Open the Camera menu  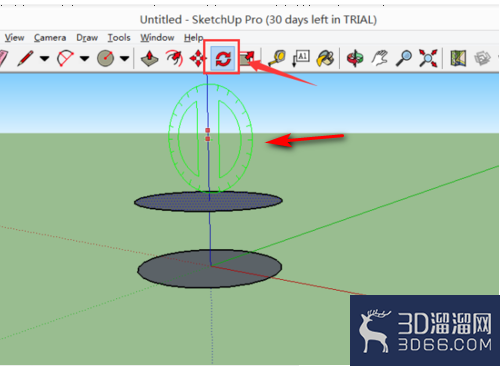[x=50, y=38]
